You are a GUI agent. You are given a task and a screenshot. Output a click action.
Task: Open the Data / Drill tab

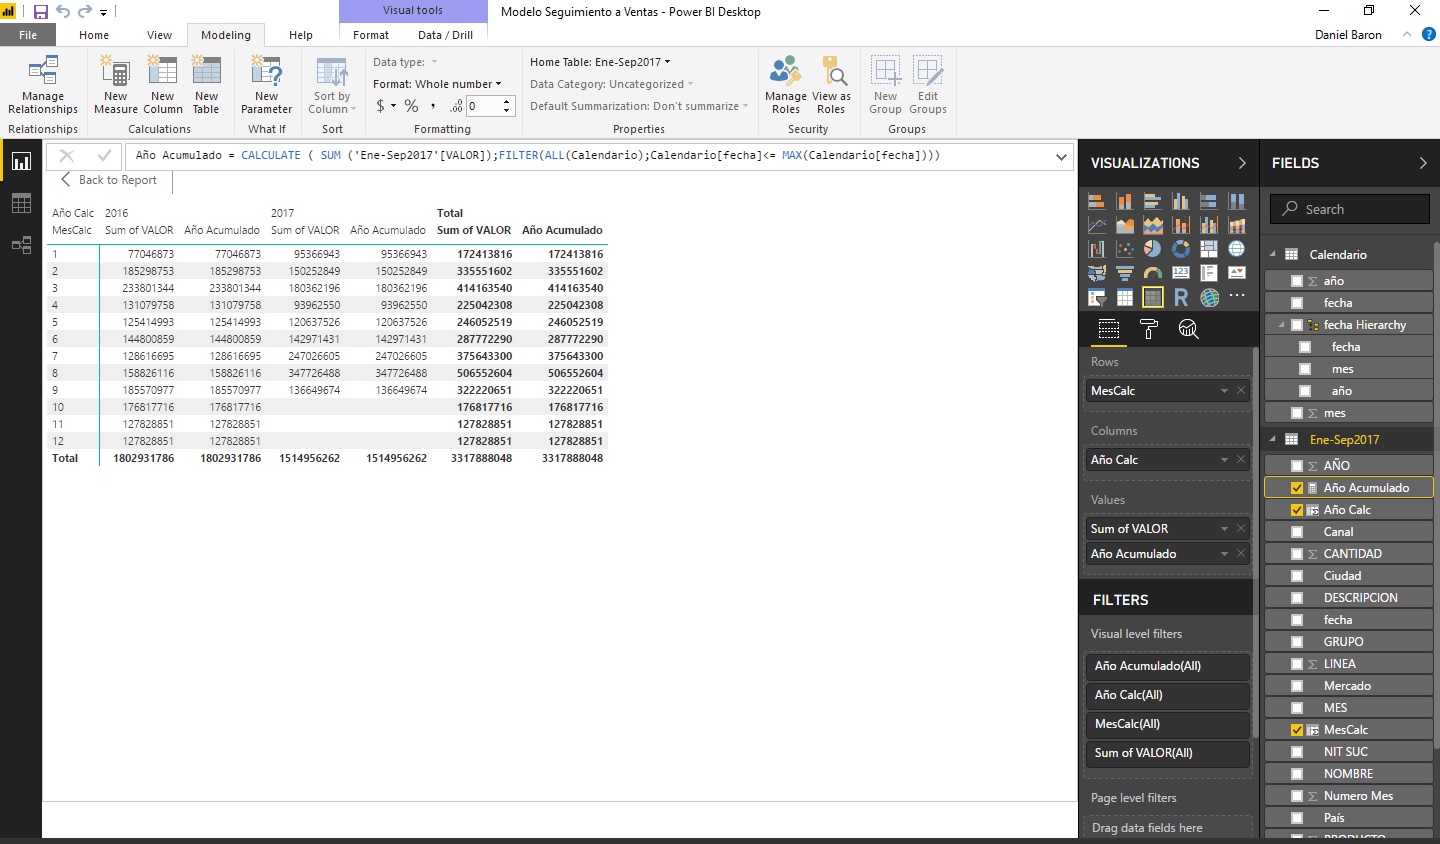coord(445,35)
